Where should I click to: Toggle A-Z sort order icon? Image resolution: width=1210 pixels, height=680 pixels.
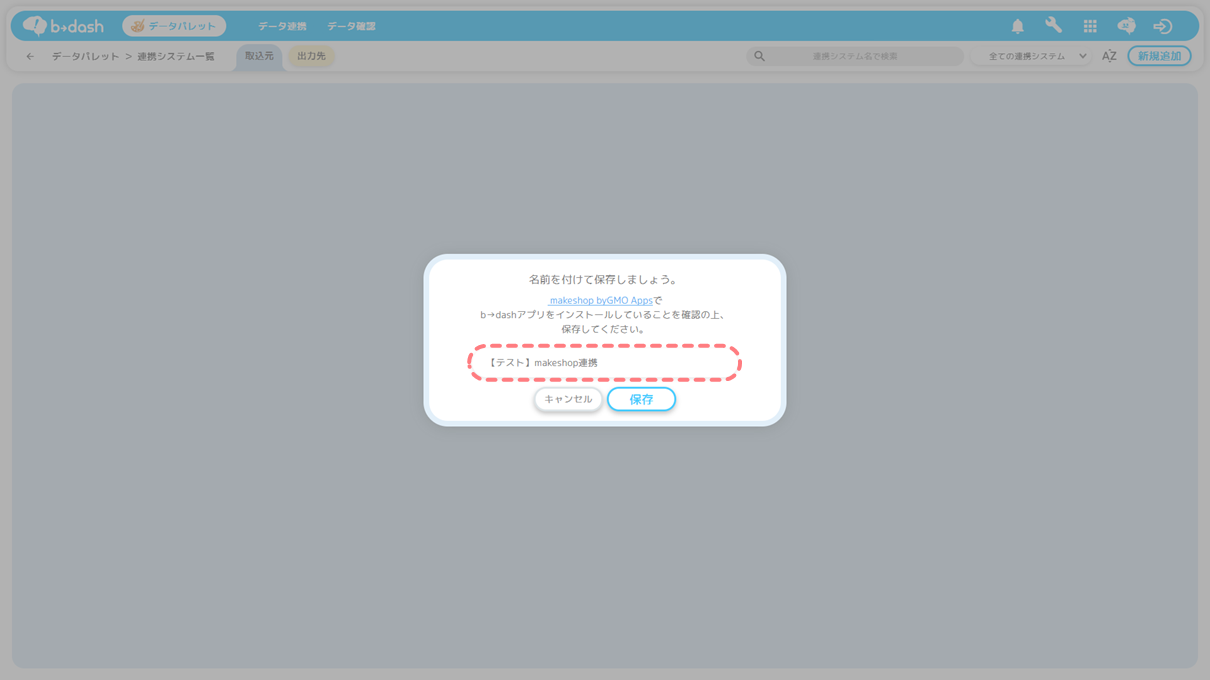(x=1109, y=56)
